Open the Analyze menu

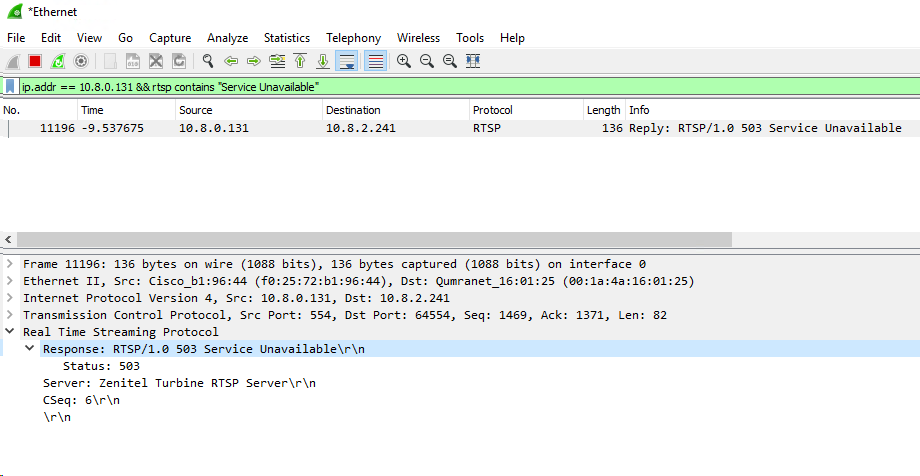tap(228, 38)
